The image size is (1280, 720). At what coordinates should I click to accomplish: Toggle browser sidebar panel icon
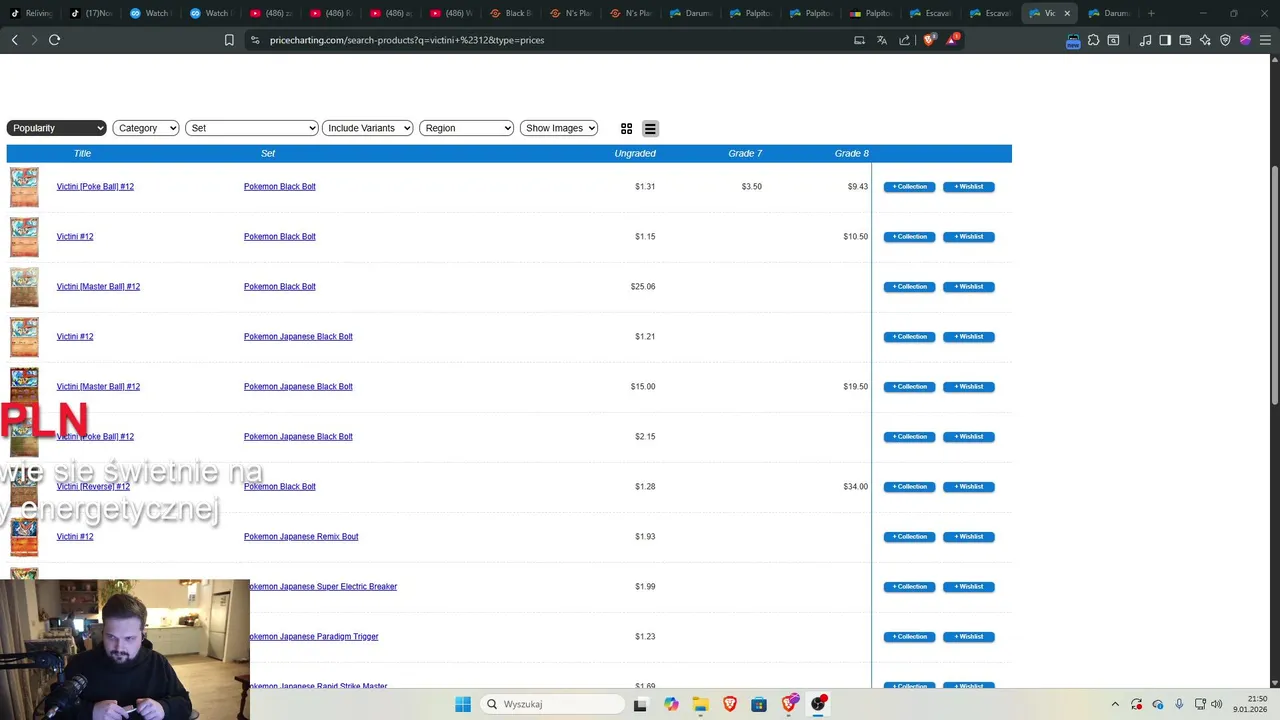click(x=1165, y=40)
